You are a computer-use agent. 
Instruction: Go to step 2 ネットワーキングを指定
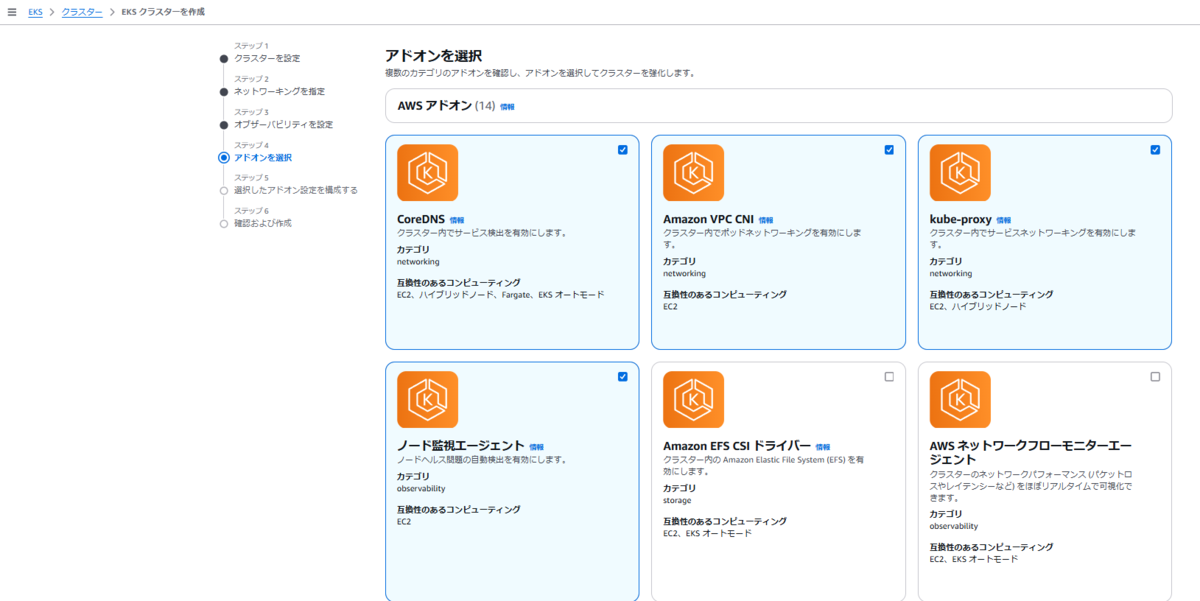click(x=279, y=91)
